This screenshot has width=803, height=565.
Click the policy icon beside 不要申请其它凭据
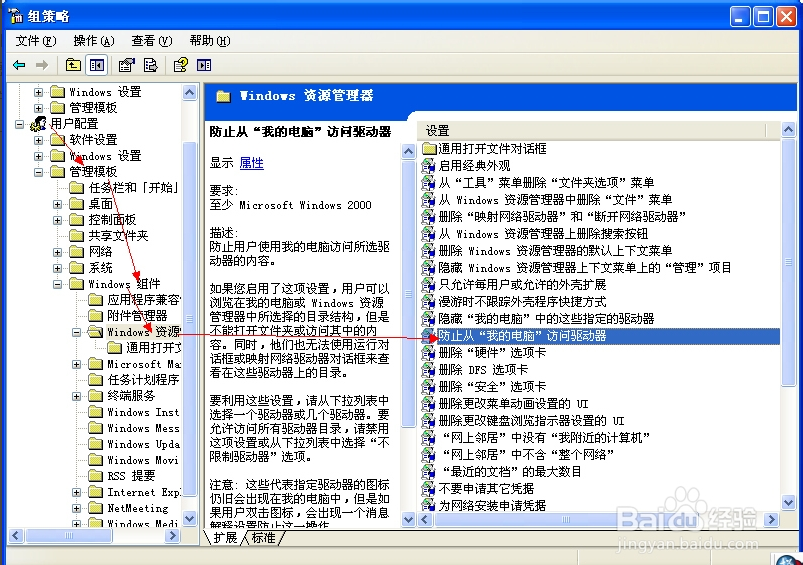click(428, 488)
